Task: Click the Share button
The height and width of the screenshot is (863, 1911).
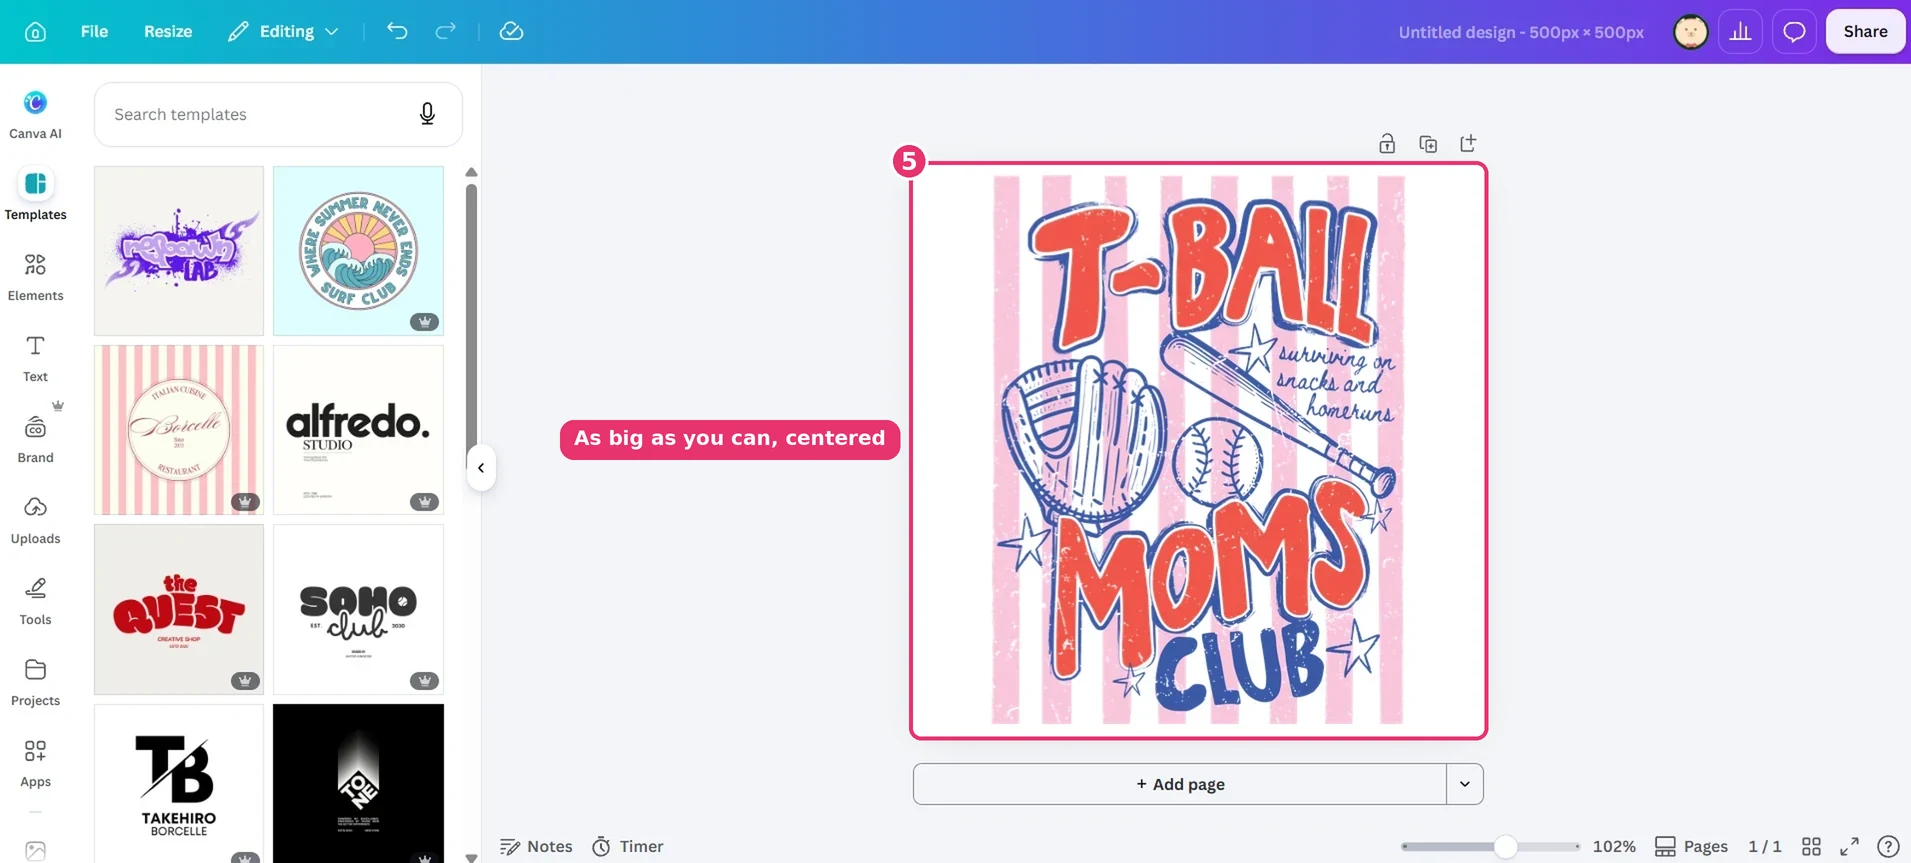Action: tap(1865, 31)
